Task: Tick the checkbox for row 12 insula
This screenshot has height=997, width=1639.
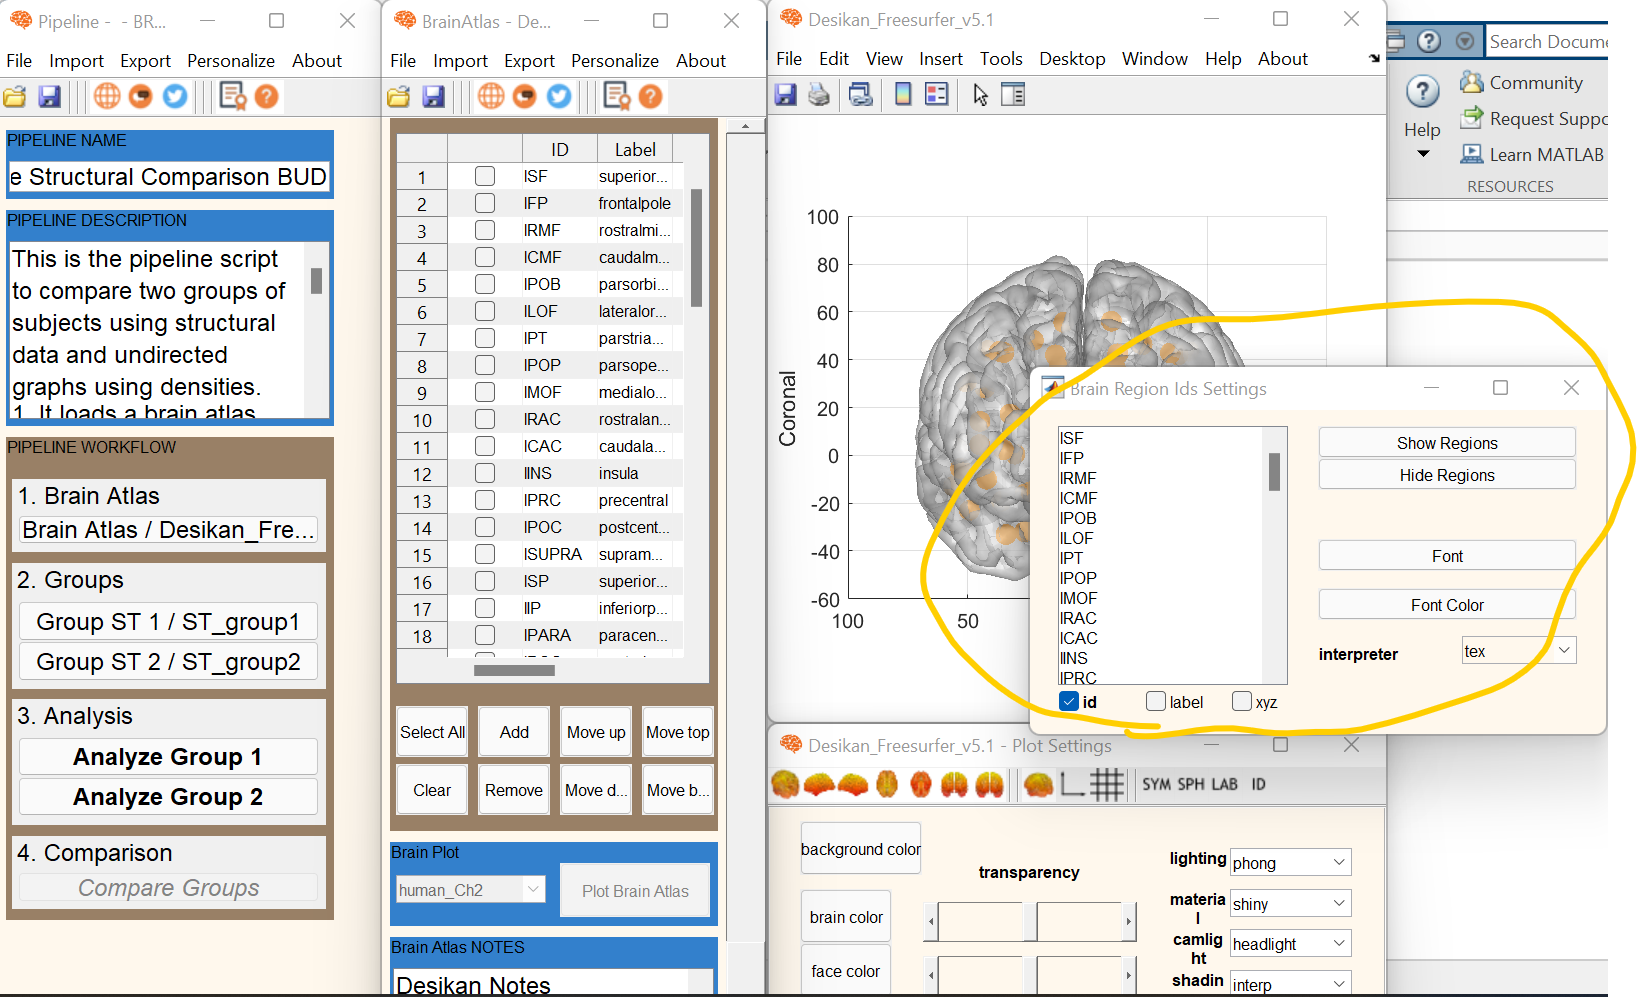Action: pos(485,472)
